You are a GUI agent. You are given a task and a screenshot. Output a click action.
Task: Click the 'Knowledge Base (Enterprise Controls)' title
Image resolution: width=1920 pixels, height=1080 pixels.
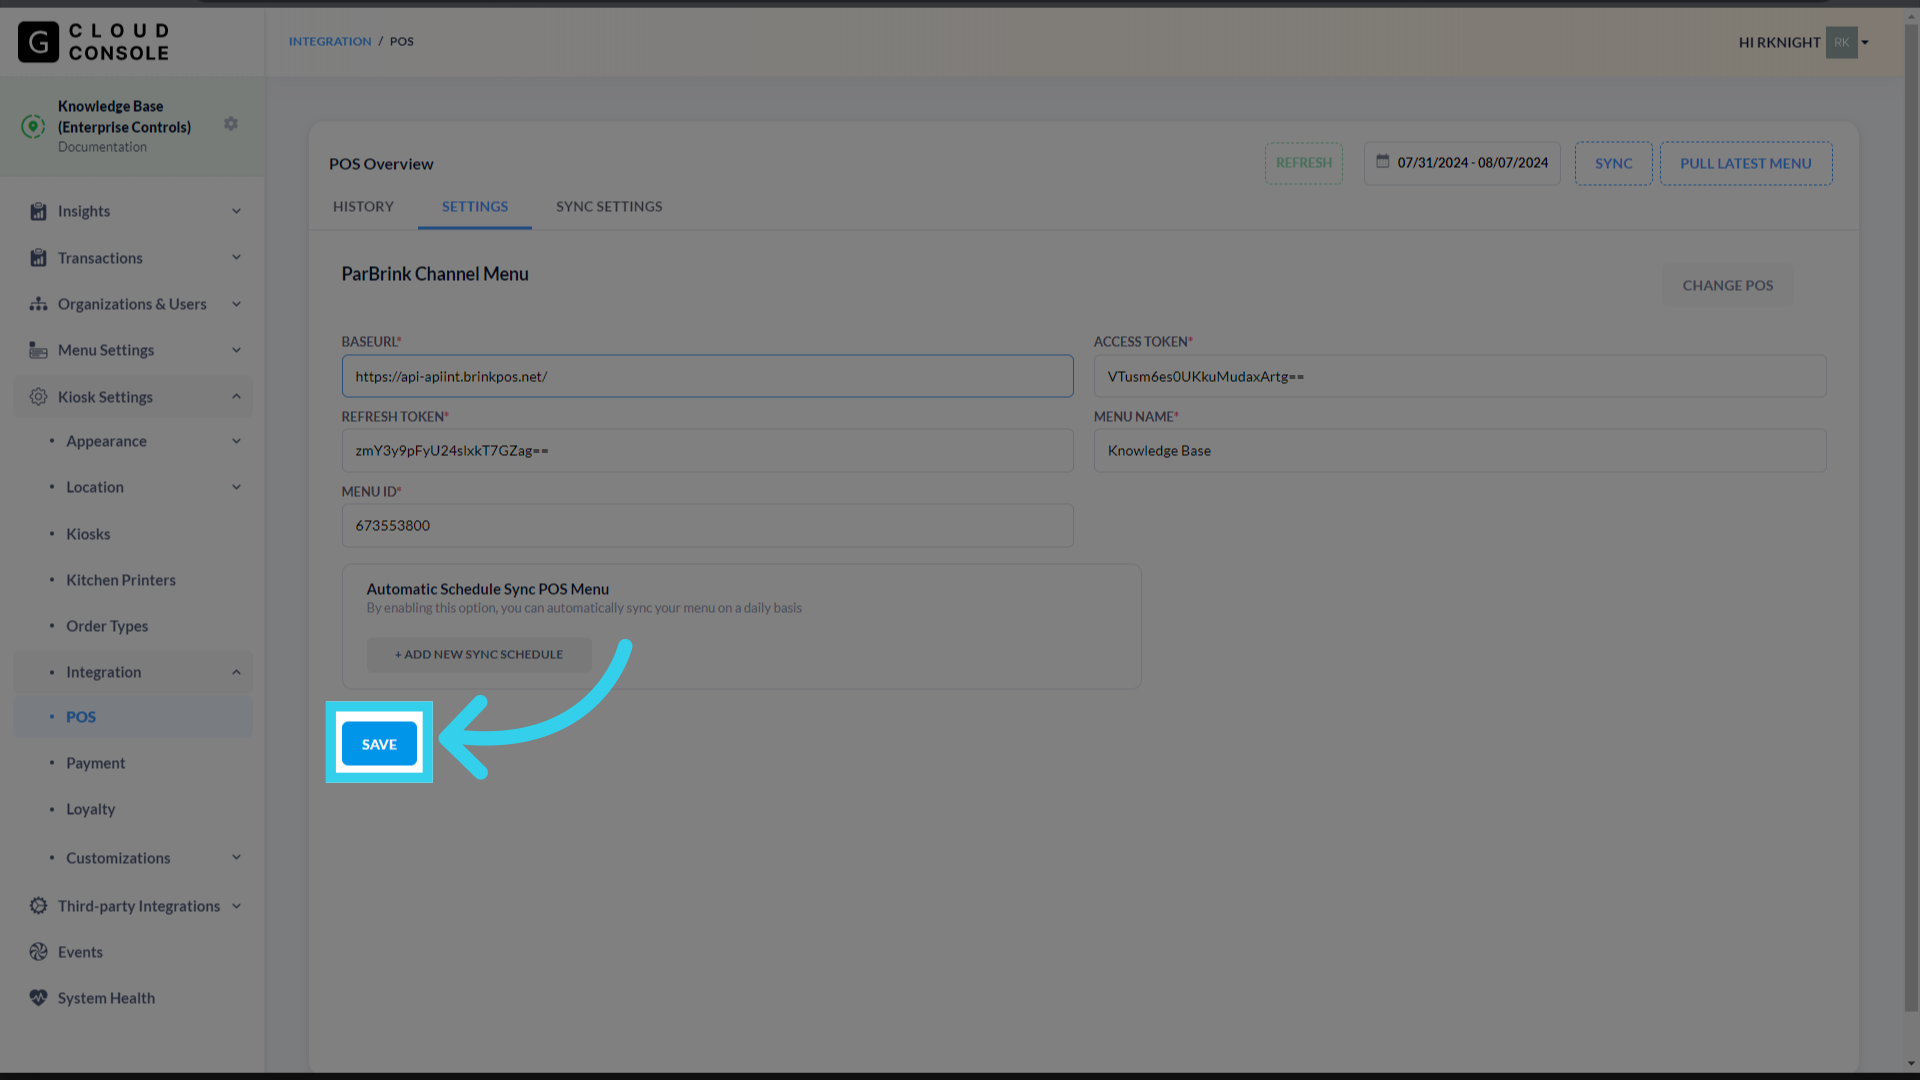click(x=124, y=117)
